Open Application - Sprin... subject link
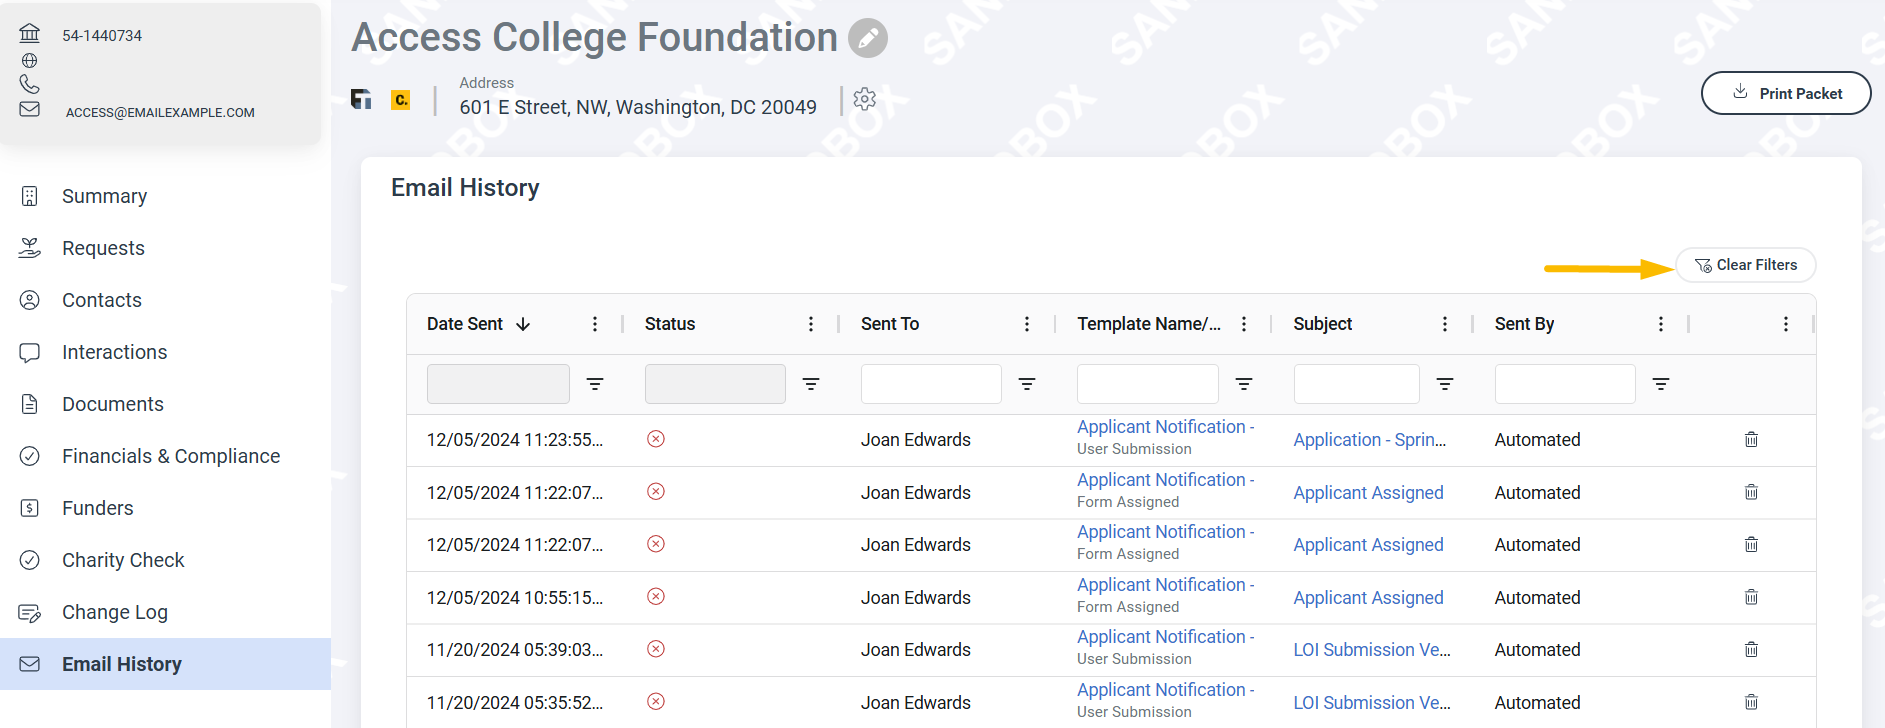The image size is (1885, 728). (x=1369, y=440)
